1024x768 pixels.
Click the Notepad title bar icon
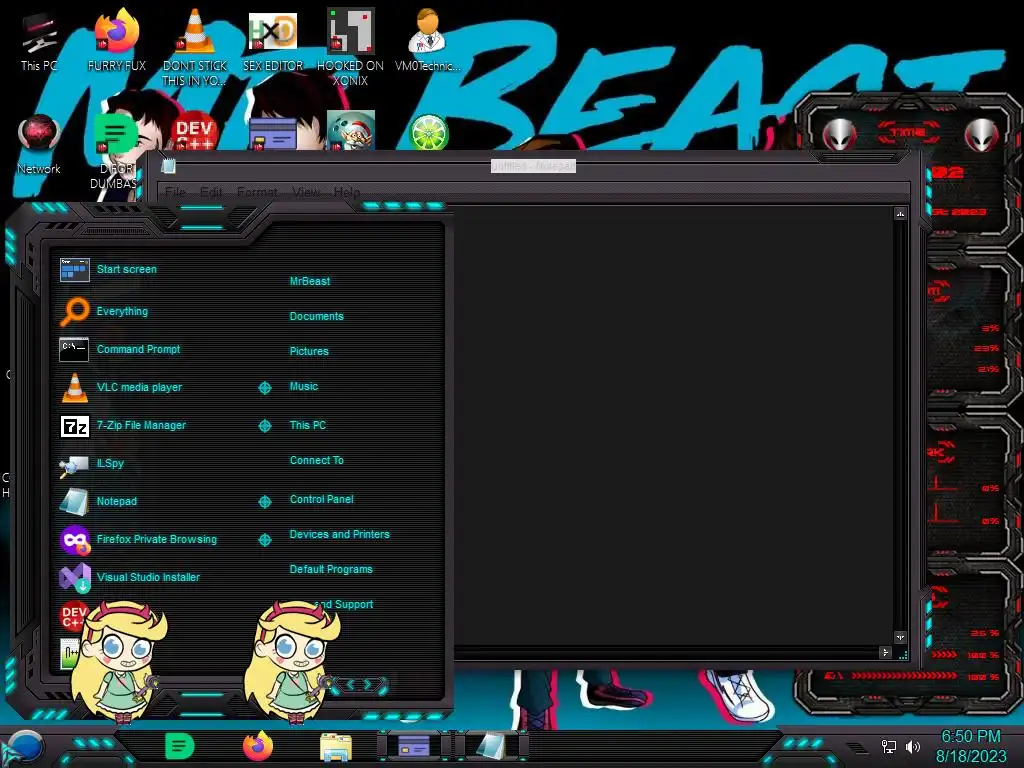[168, 166]
